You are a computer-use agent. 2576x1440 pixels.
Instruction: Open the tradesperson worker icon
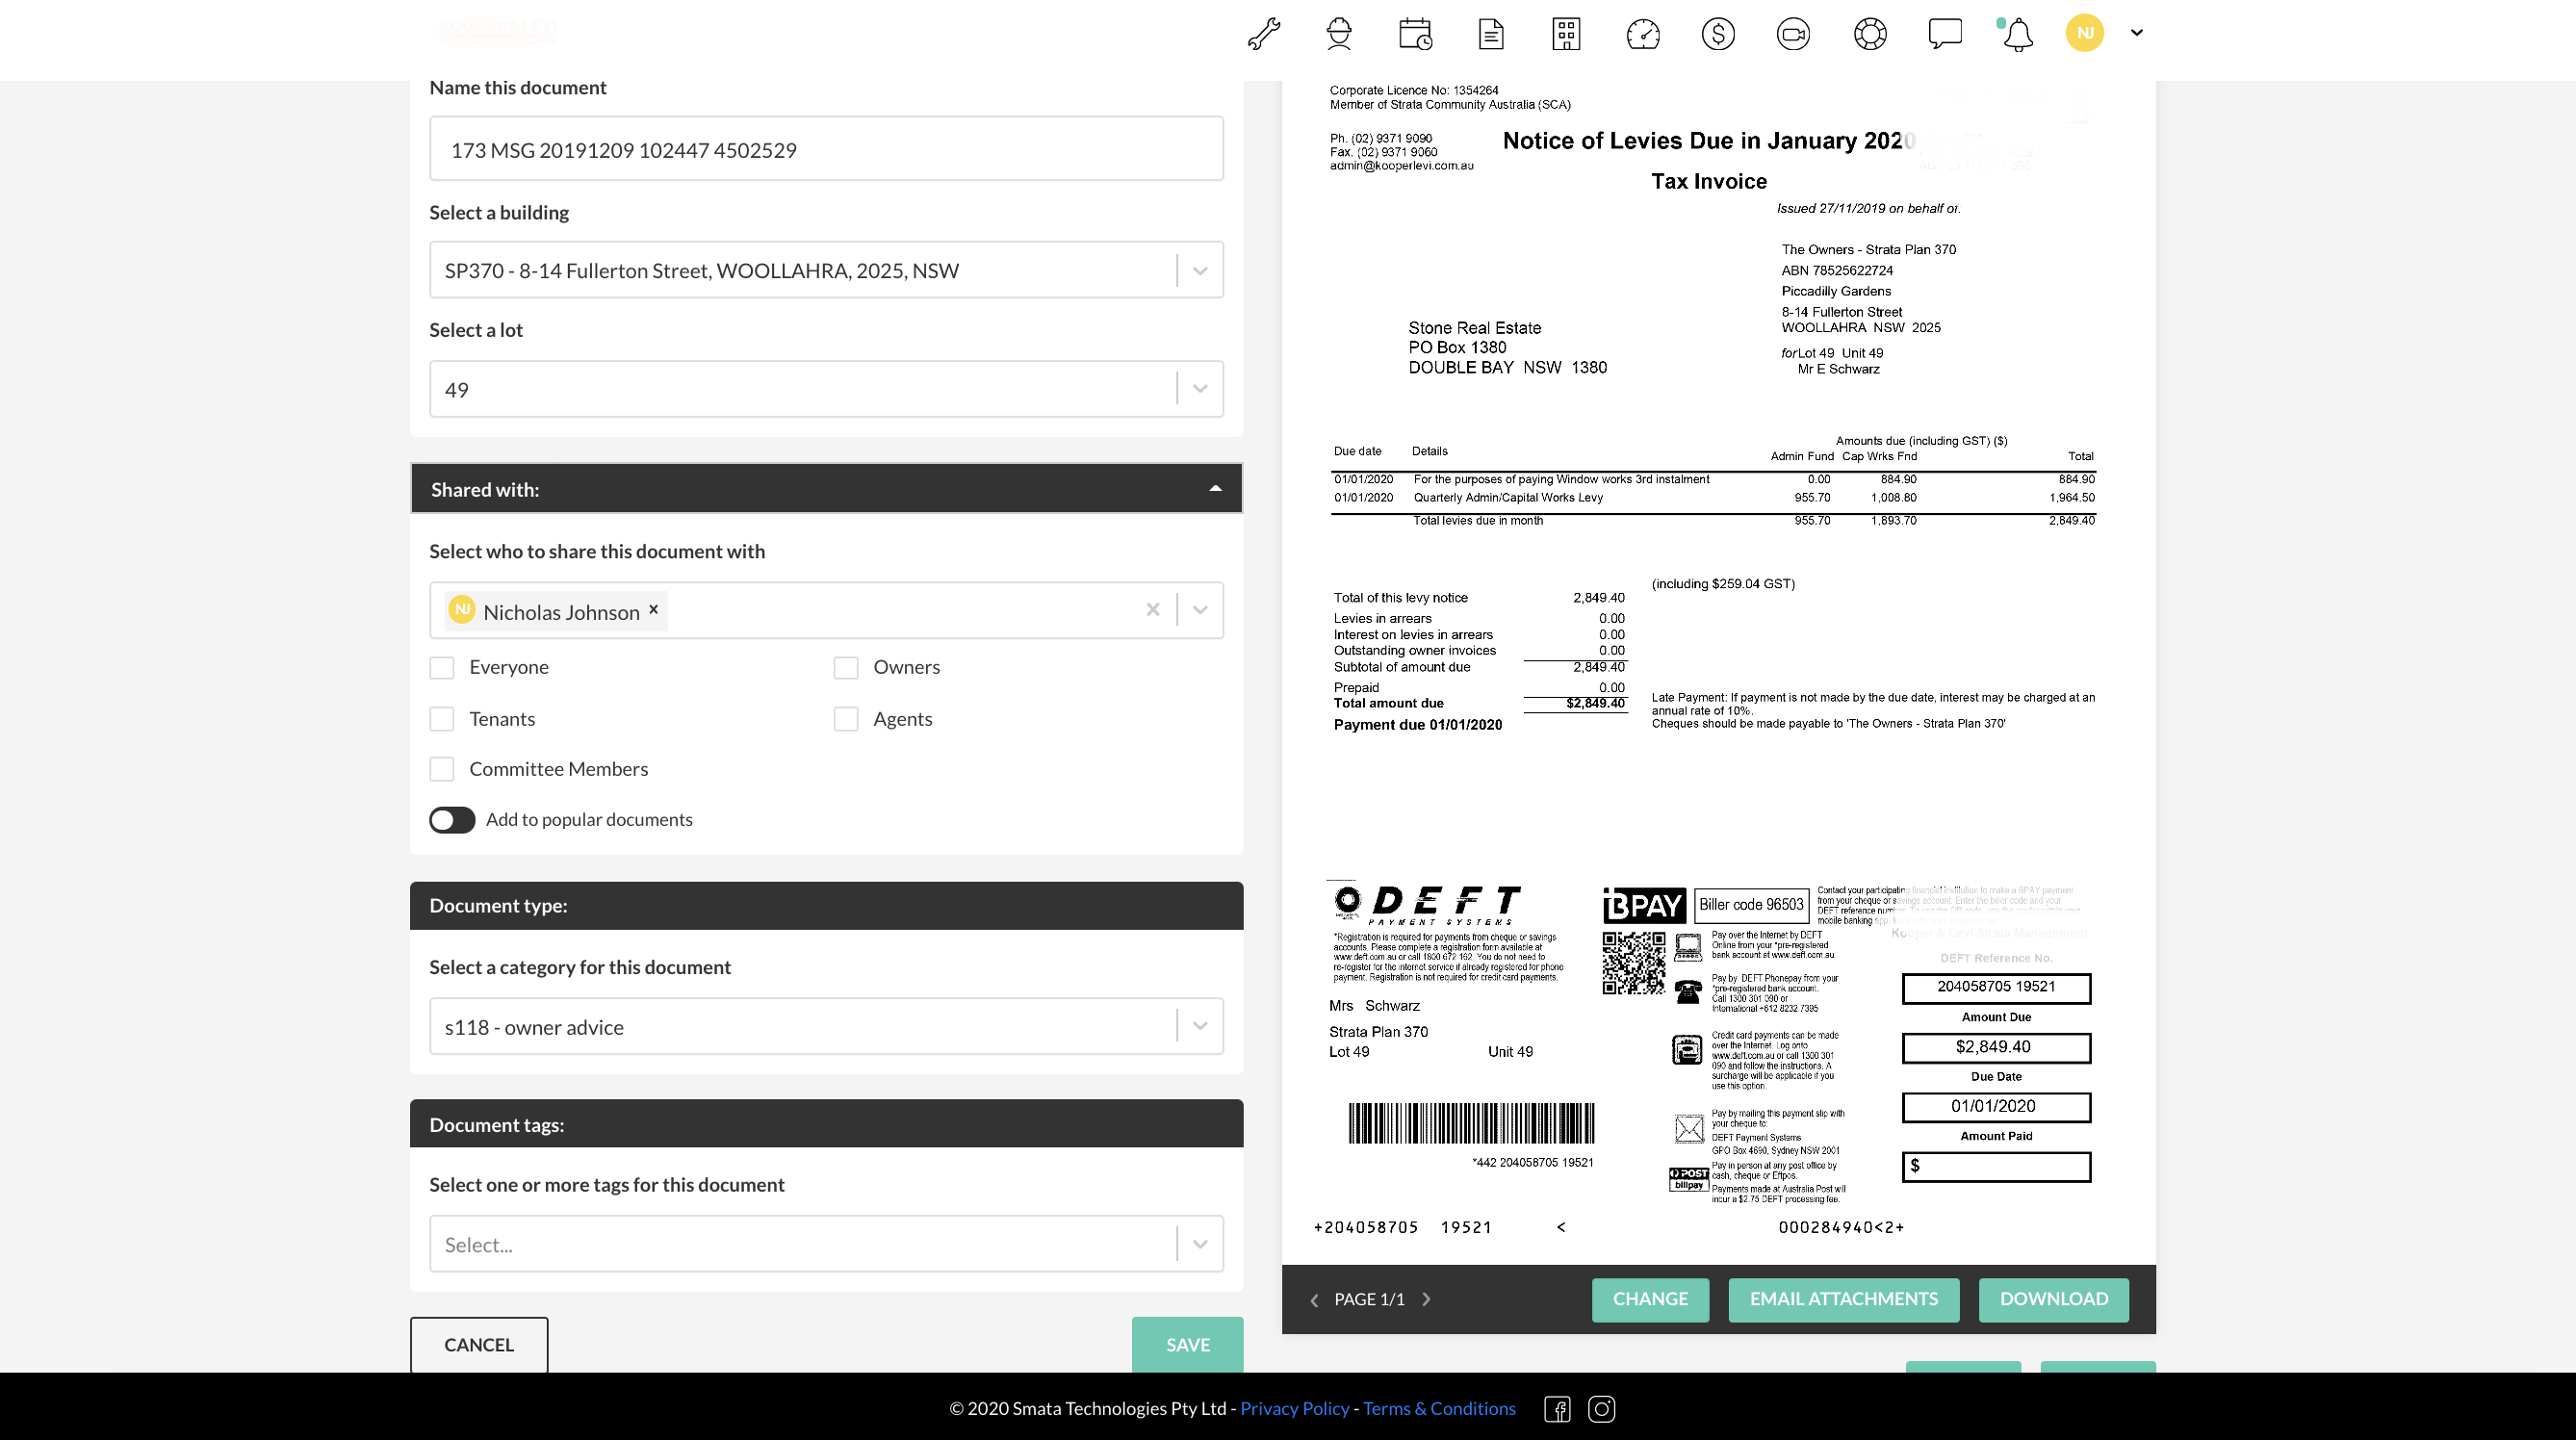(1339, 34)
